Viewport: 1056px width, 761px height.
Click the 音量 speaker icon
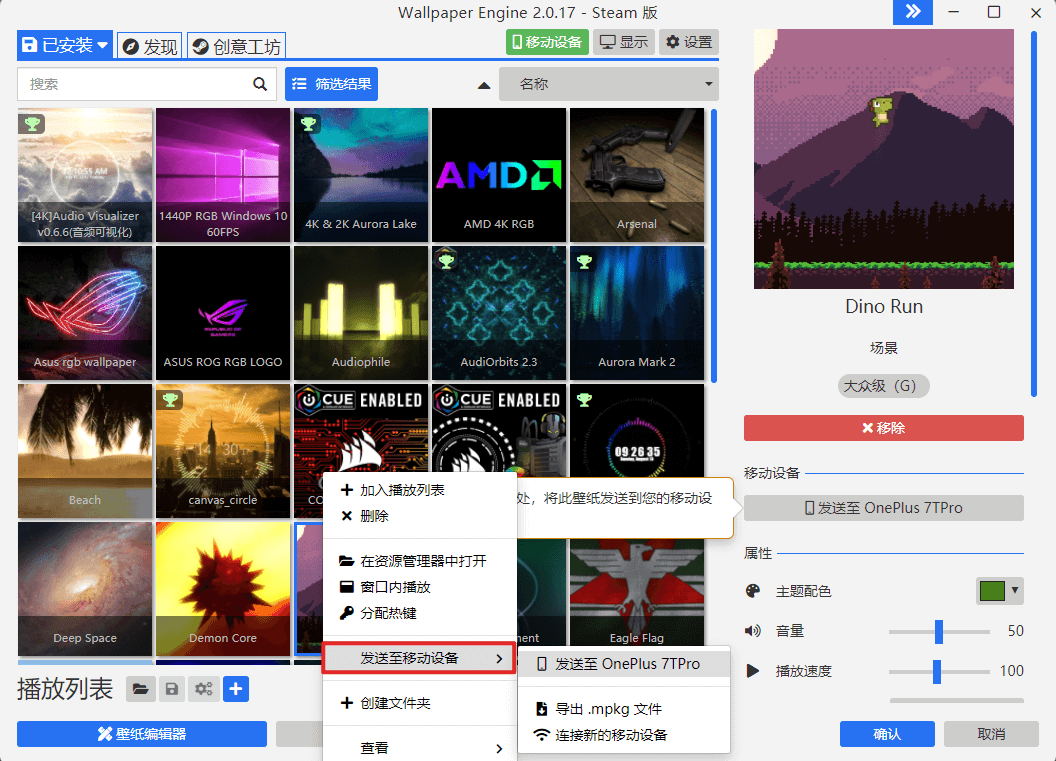(753, 631)
